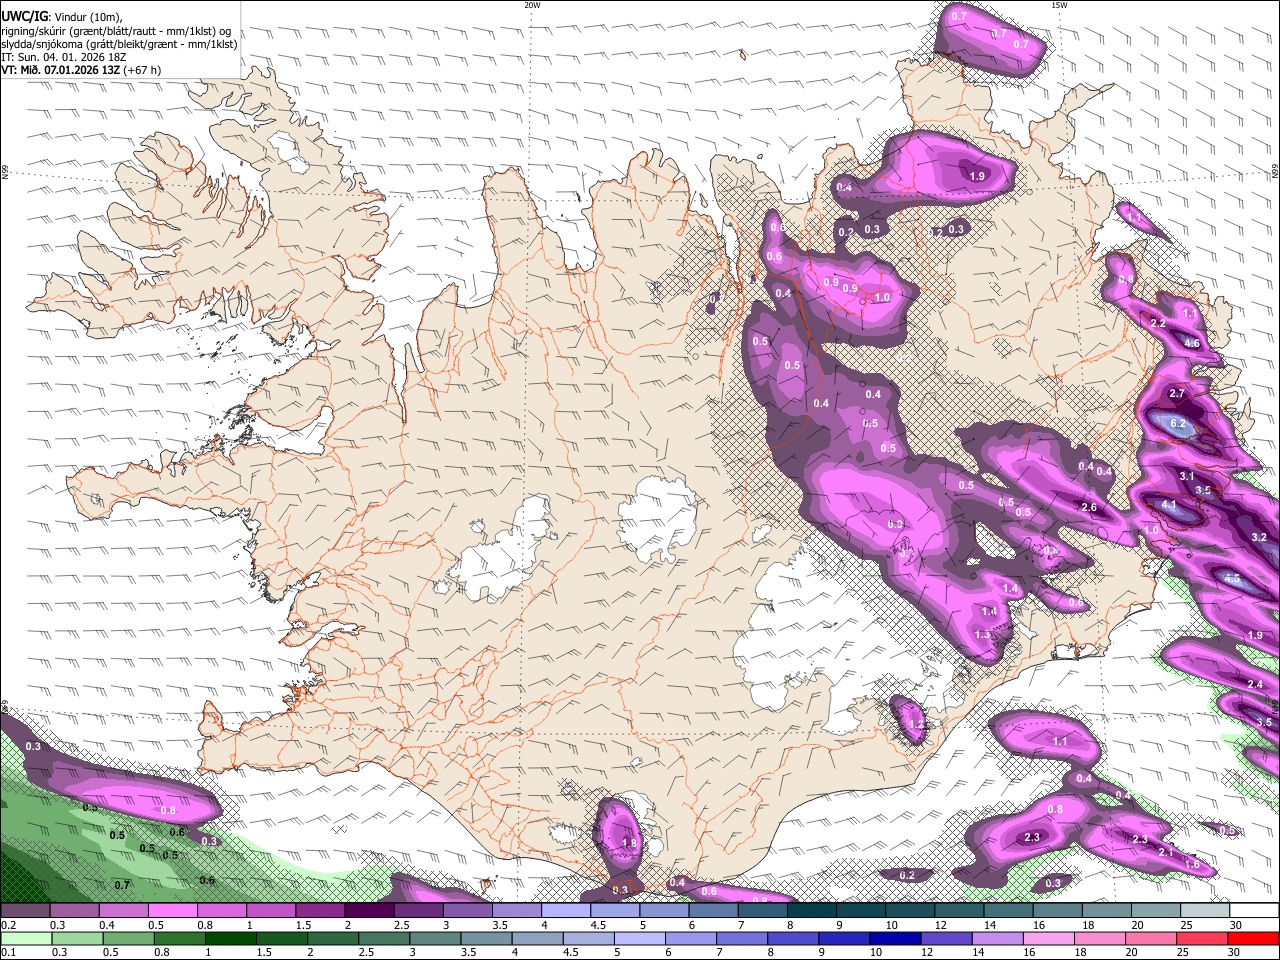Select the '1.8' value on the south coast
This screenshot has height=960, width=1280.
[629, 843]
